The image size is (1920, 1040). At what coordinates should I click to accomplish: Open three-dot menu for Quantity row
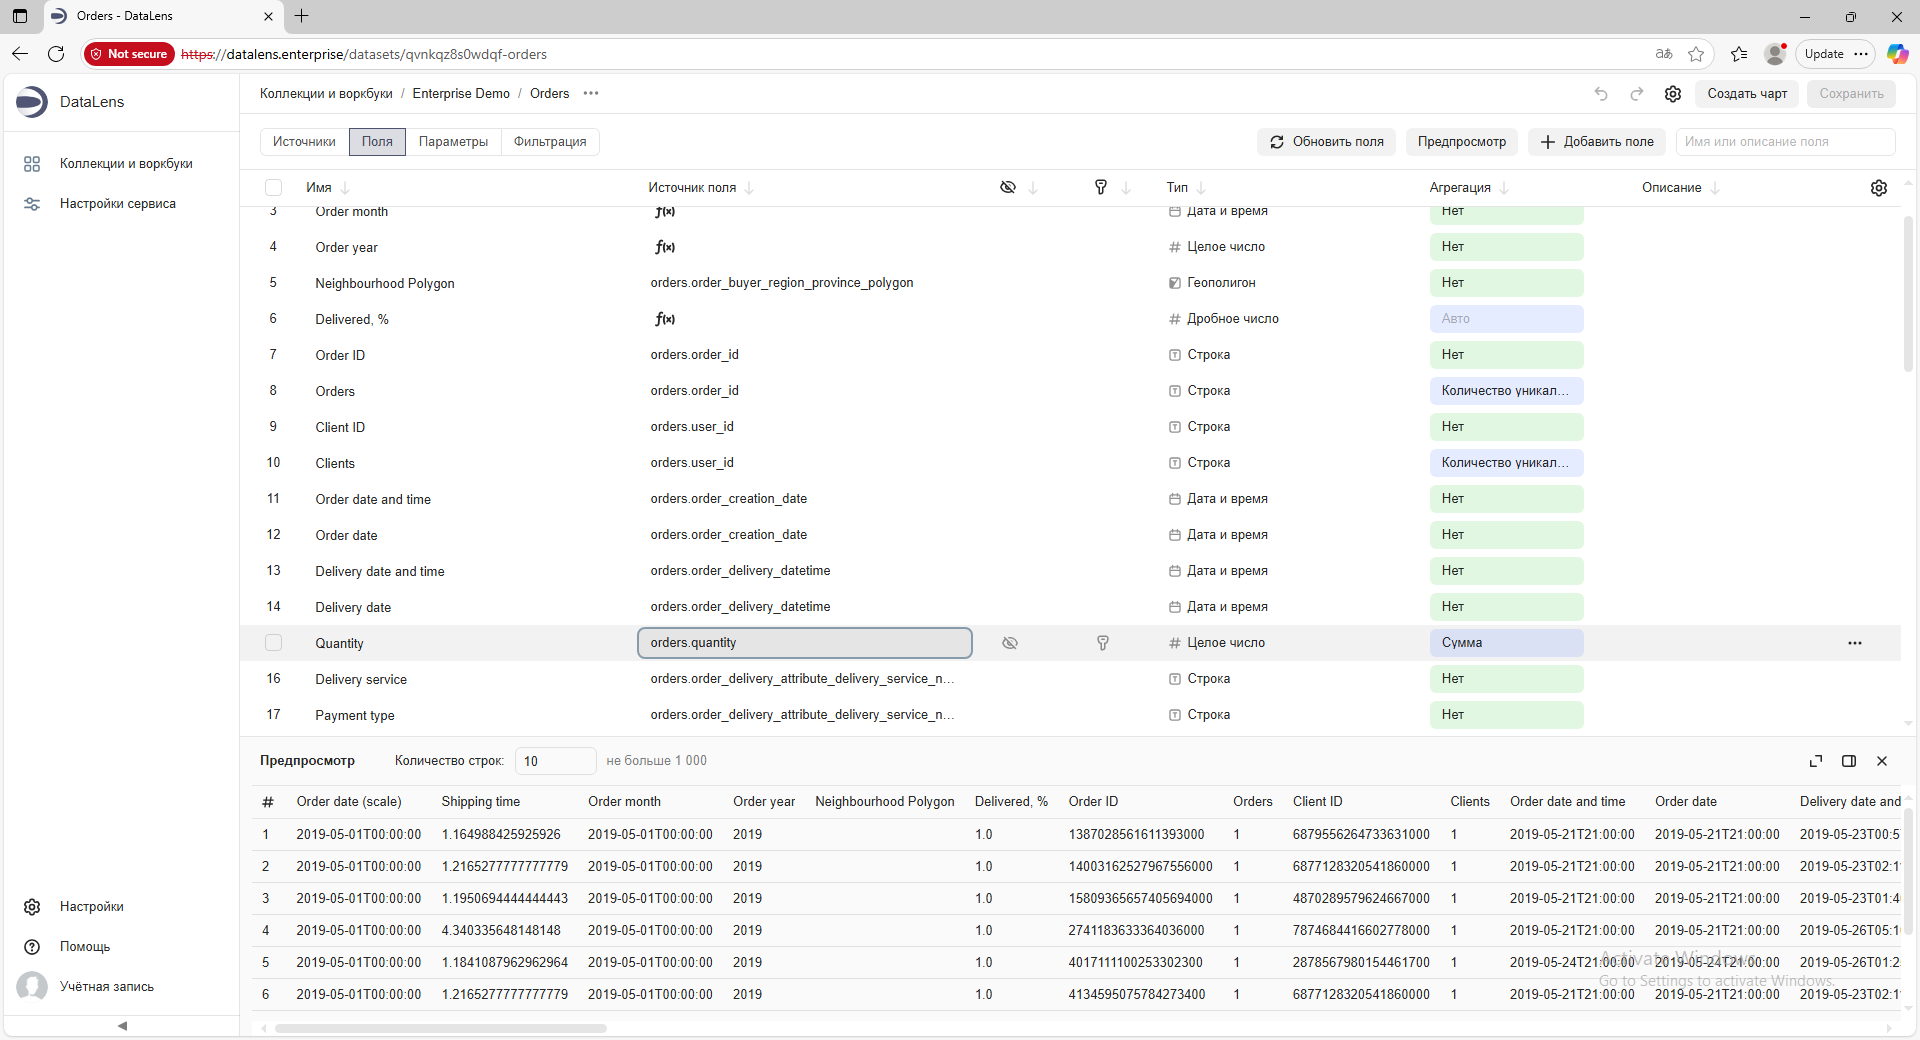pyautogui.click(x=1855, y=643)
